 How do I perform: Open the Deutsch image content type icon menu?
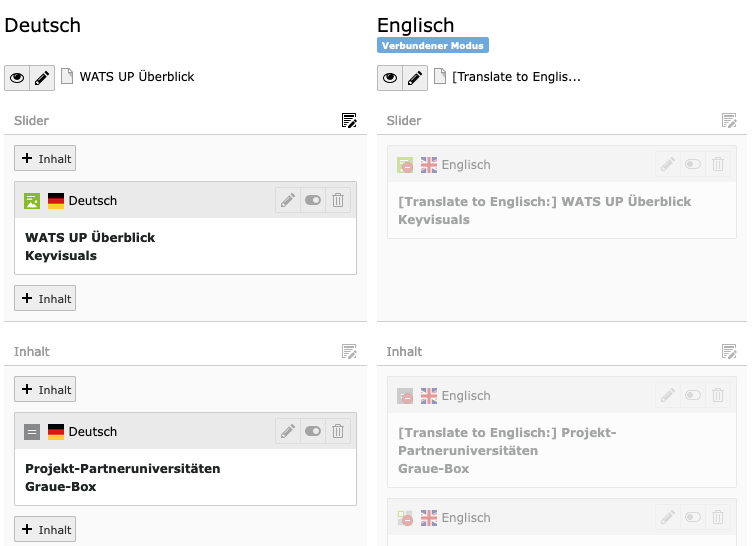click(32, 201)
